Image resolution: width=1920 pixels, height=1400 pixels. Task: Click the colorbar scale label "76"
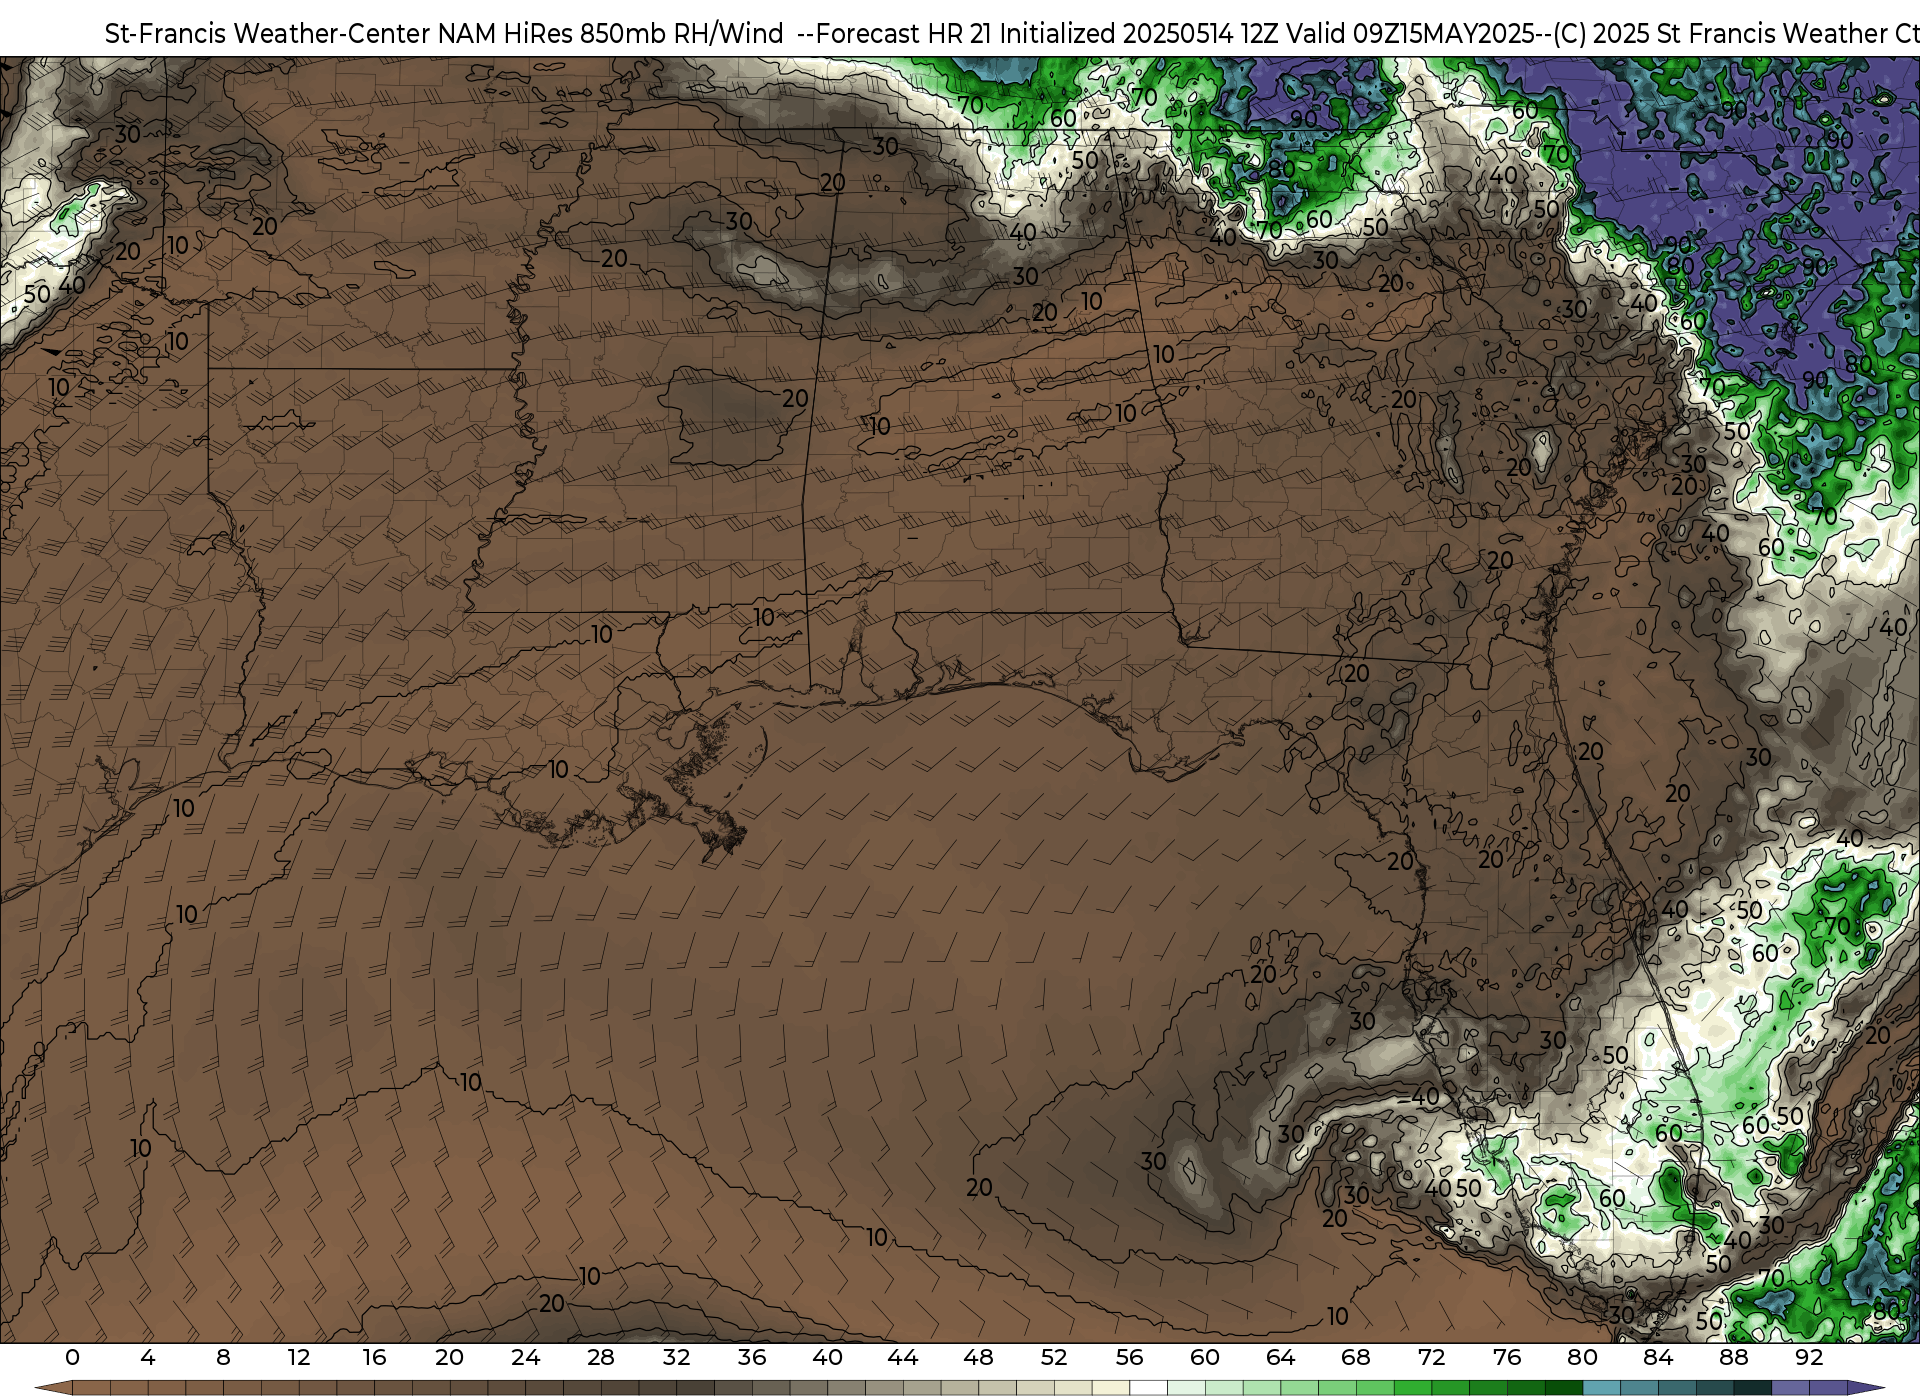coord(1507,1357)
